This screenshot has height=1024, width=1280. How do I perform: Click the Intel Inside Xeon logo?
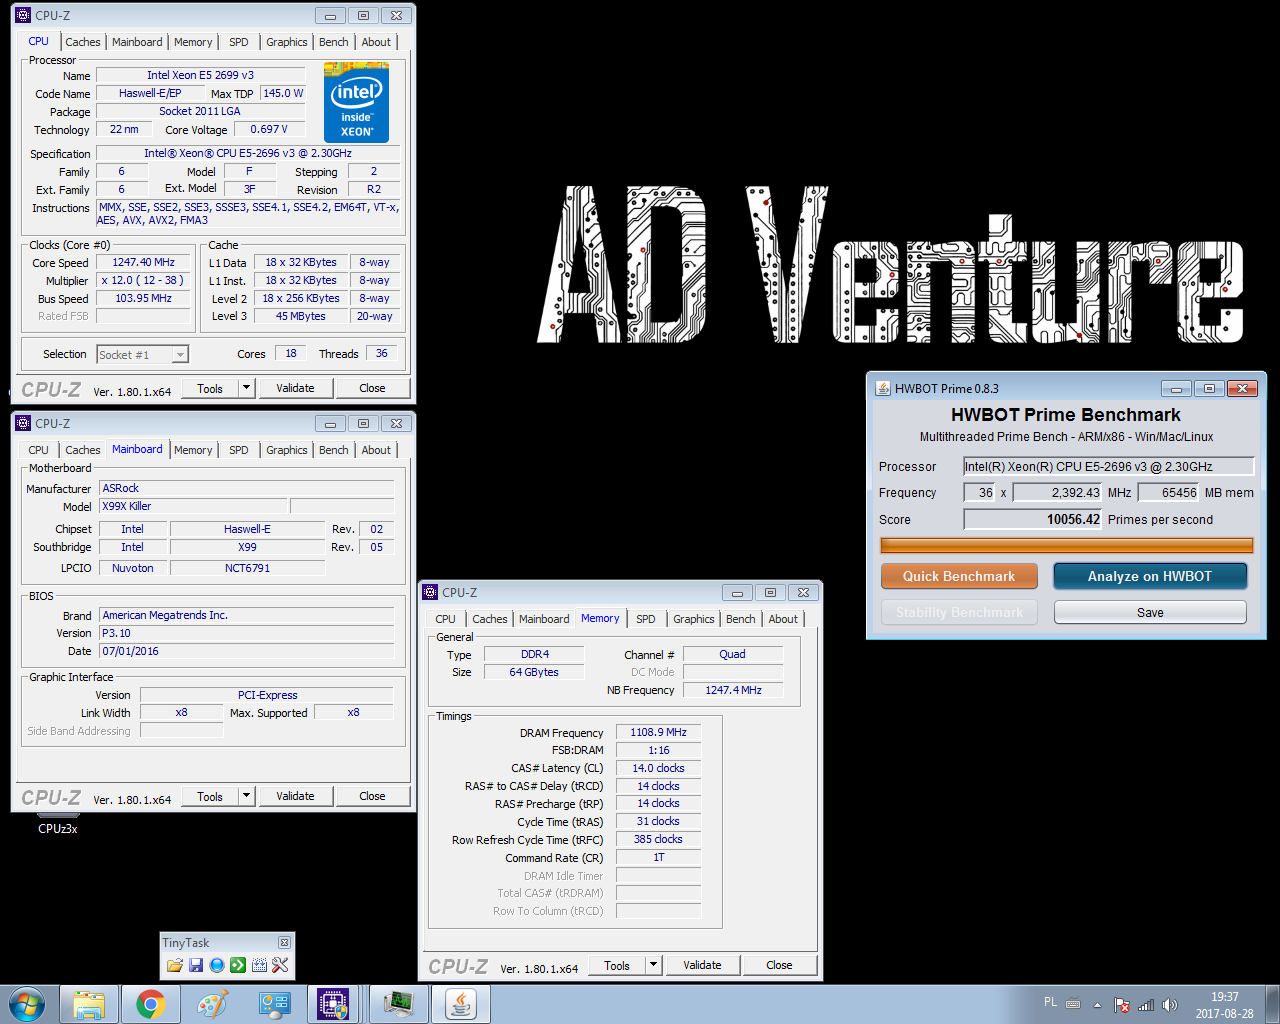[x=357, y=103]
